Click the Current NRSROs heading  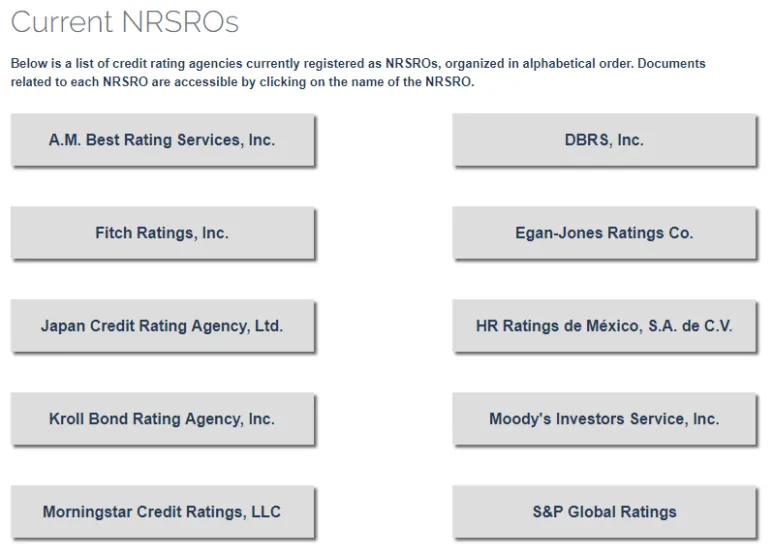125,22
